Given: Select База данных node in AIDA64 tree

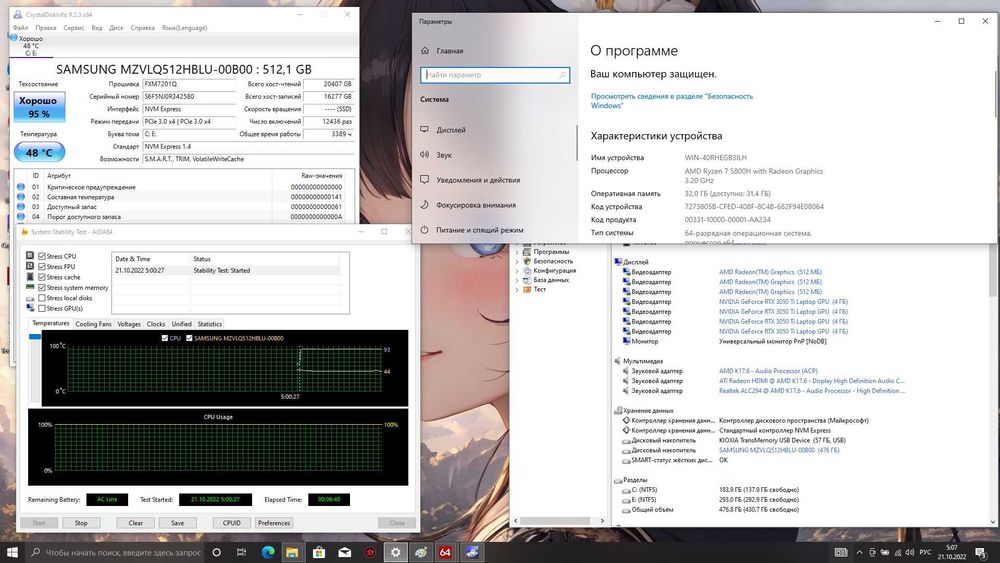Looking at the screenshot, I should click(x=551, y=280).
